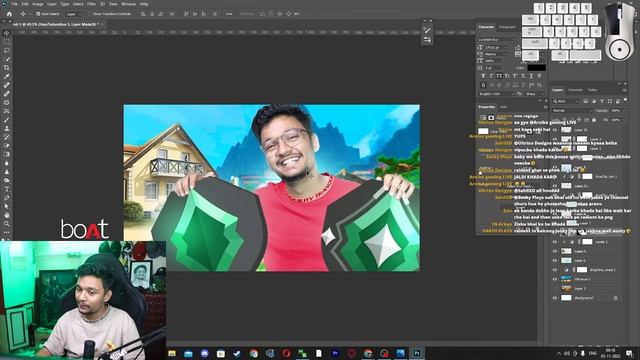Click the Background layer lock icon
The height and width of the screenshot is (360, 640).
point(616,298)
